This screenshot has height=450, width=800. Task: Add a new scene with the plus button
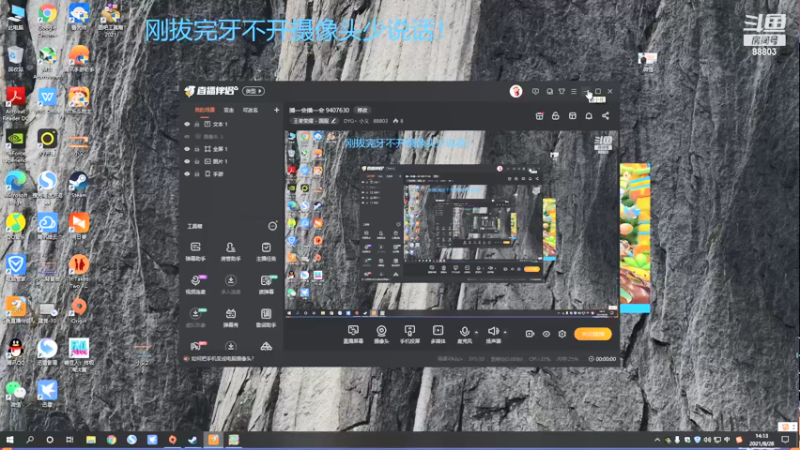pos(276,110)
